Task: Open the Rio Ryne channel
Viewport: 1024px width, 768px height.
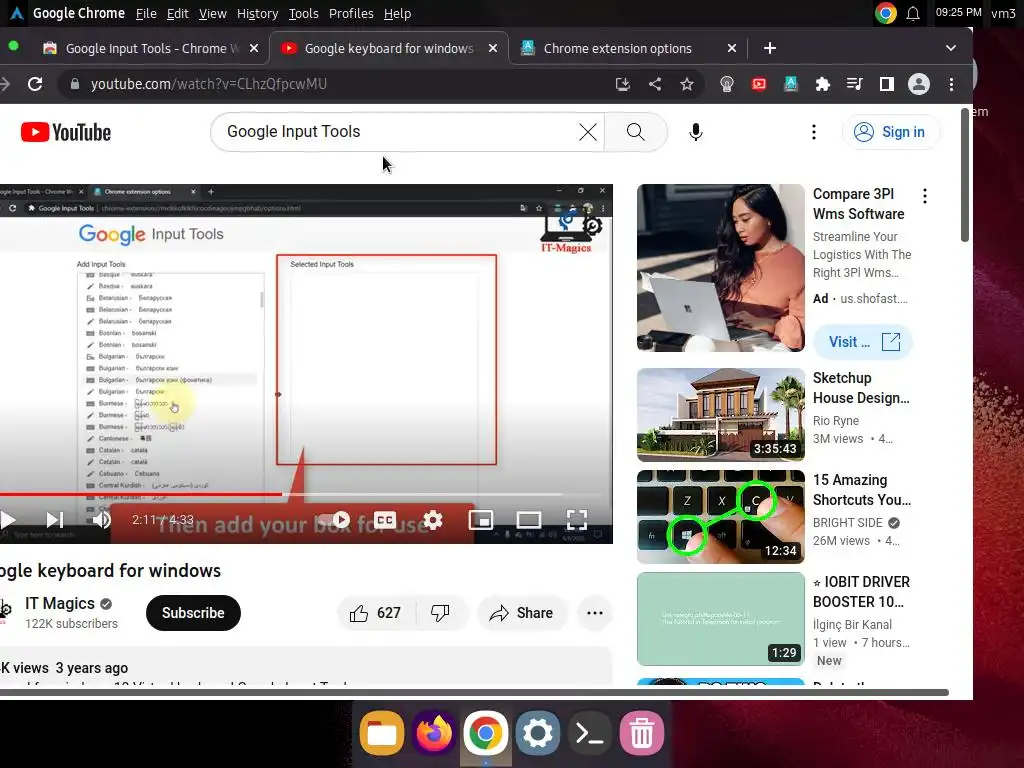Action: (835, 421)
